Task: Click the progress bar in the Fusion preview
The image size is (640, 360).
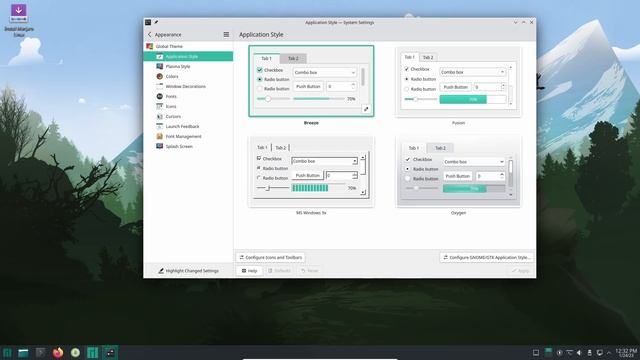Action: coord(473,99)
